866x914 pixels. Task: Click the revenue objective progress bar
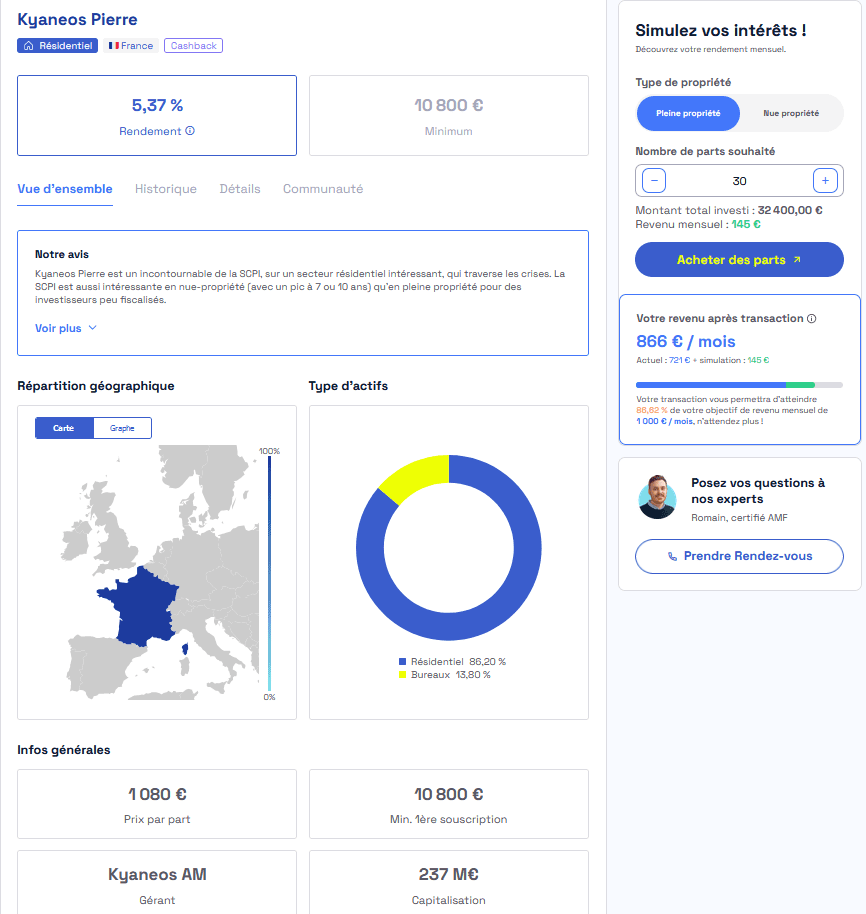tap(739, 385)
